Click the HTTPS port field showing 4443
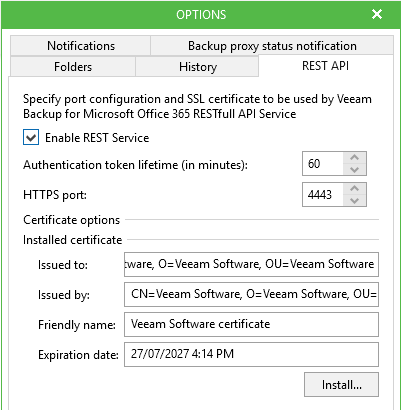Image resolution: width=401 pixels, height=410 pixels. (x=323, y=194)
